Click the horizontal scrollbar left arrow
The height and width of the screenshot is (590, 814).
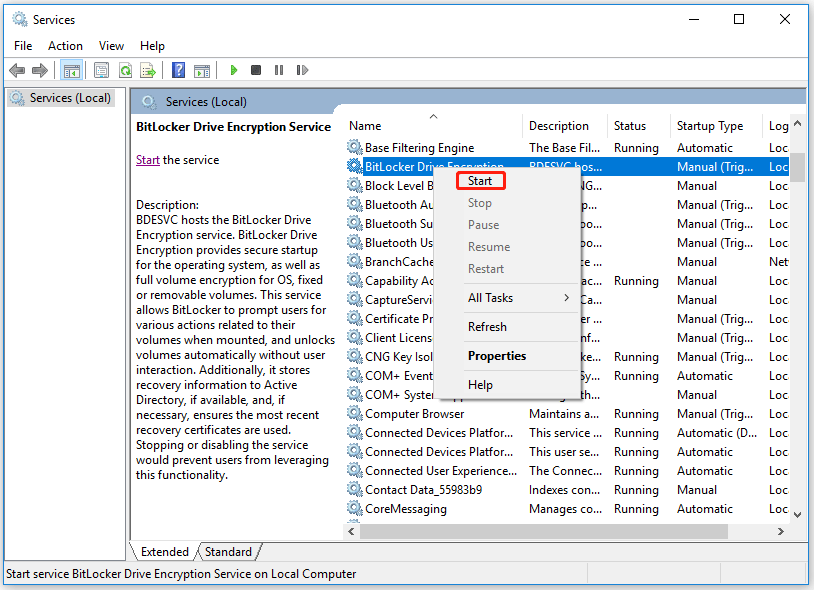[351, 531]
